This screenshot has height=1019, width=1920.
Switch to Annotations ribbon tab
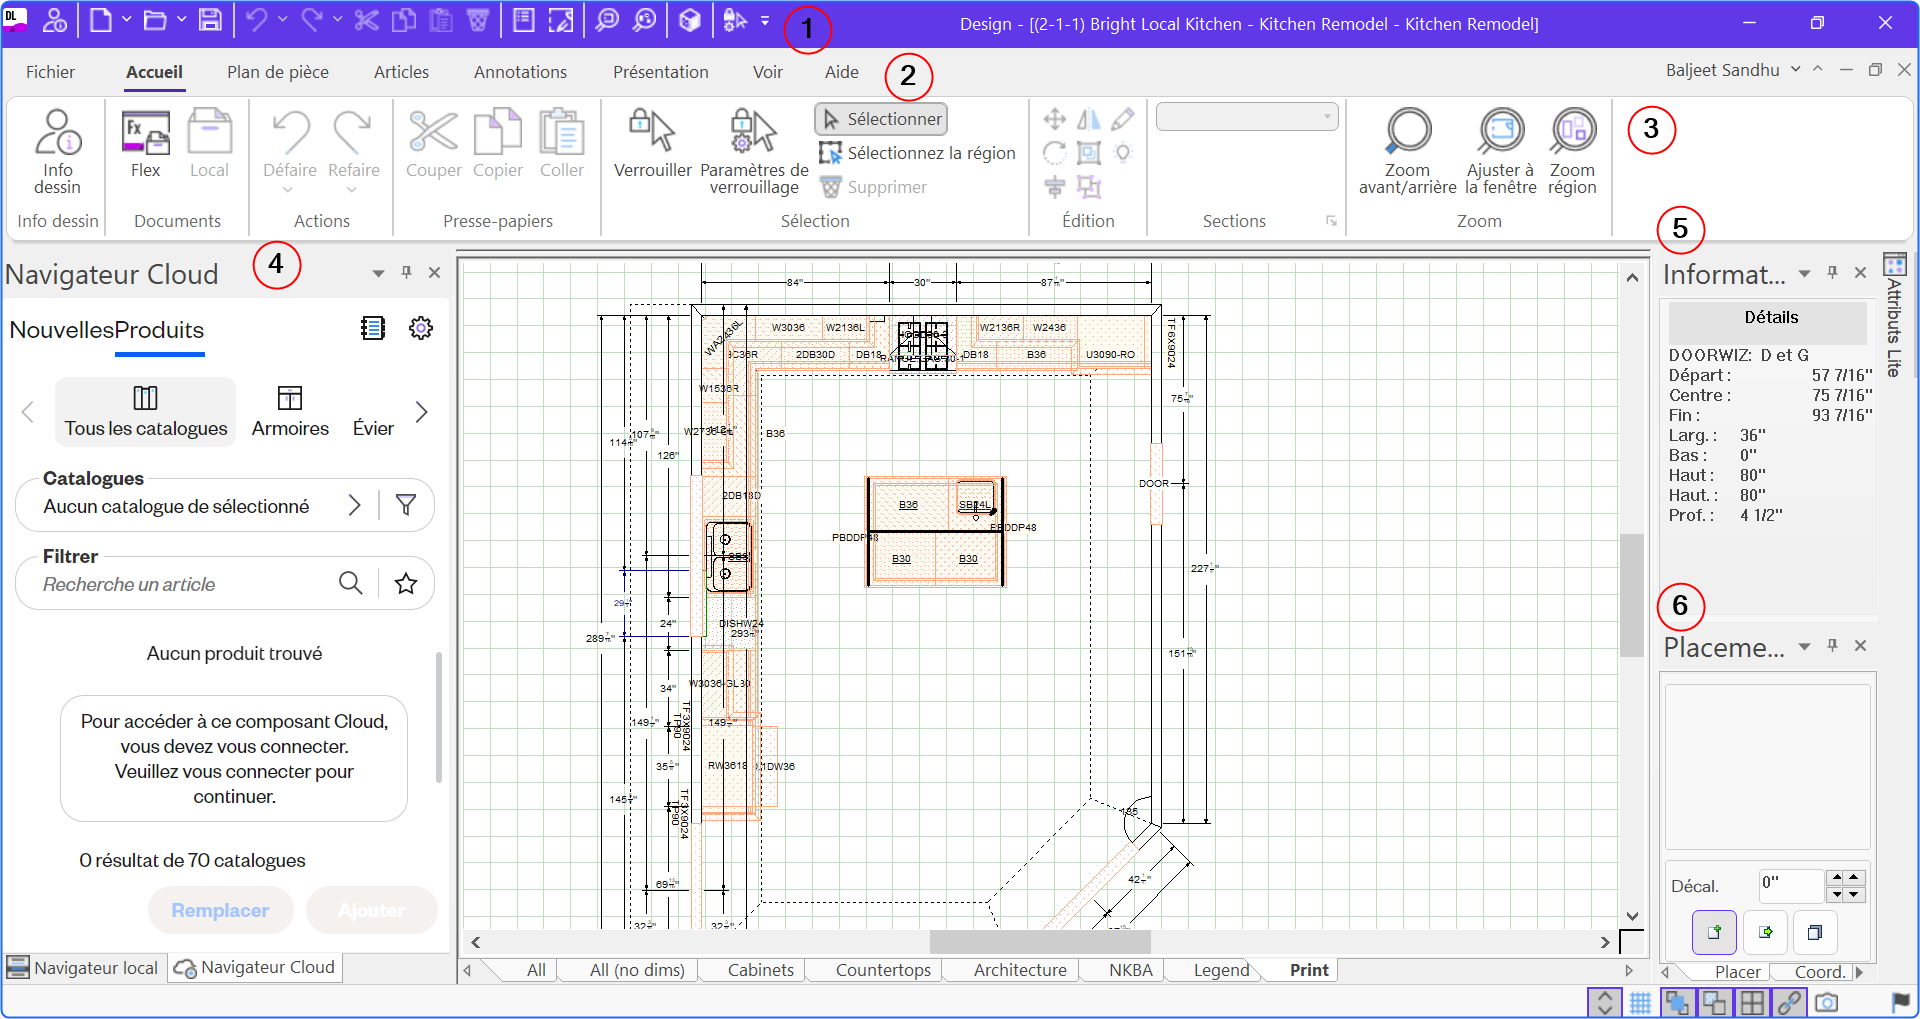[x=520, y=72]
